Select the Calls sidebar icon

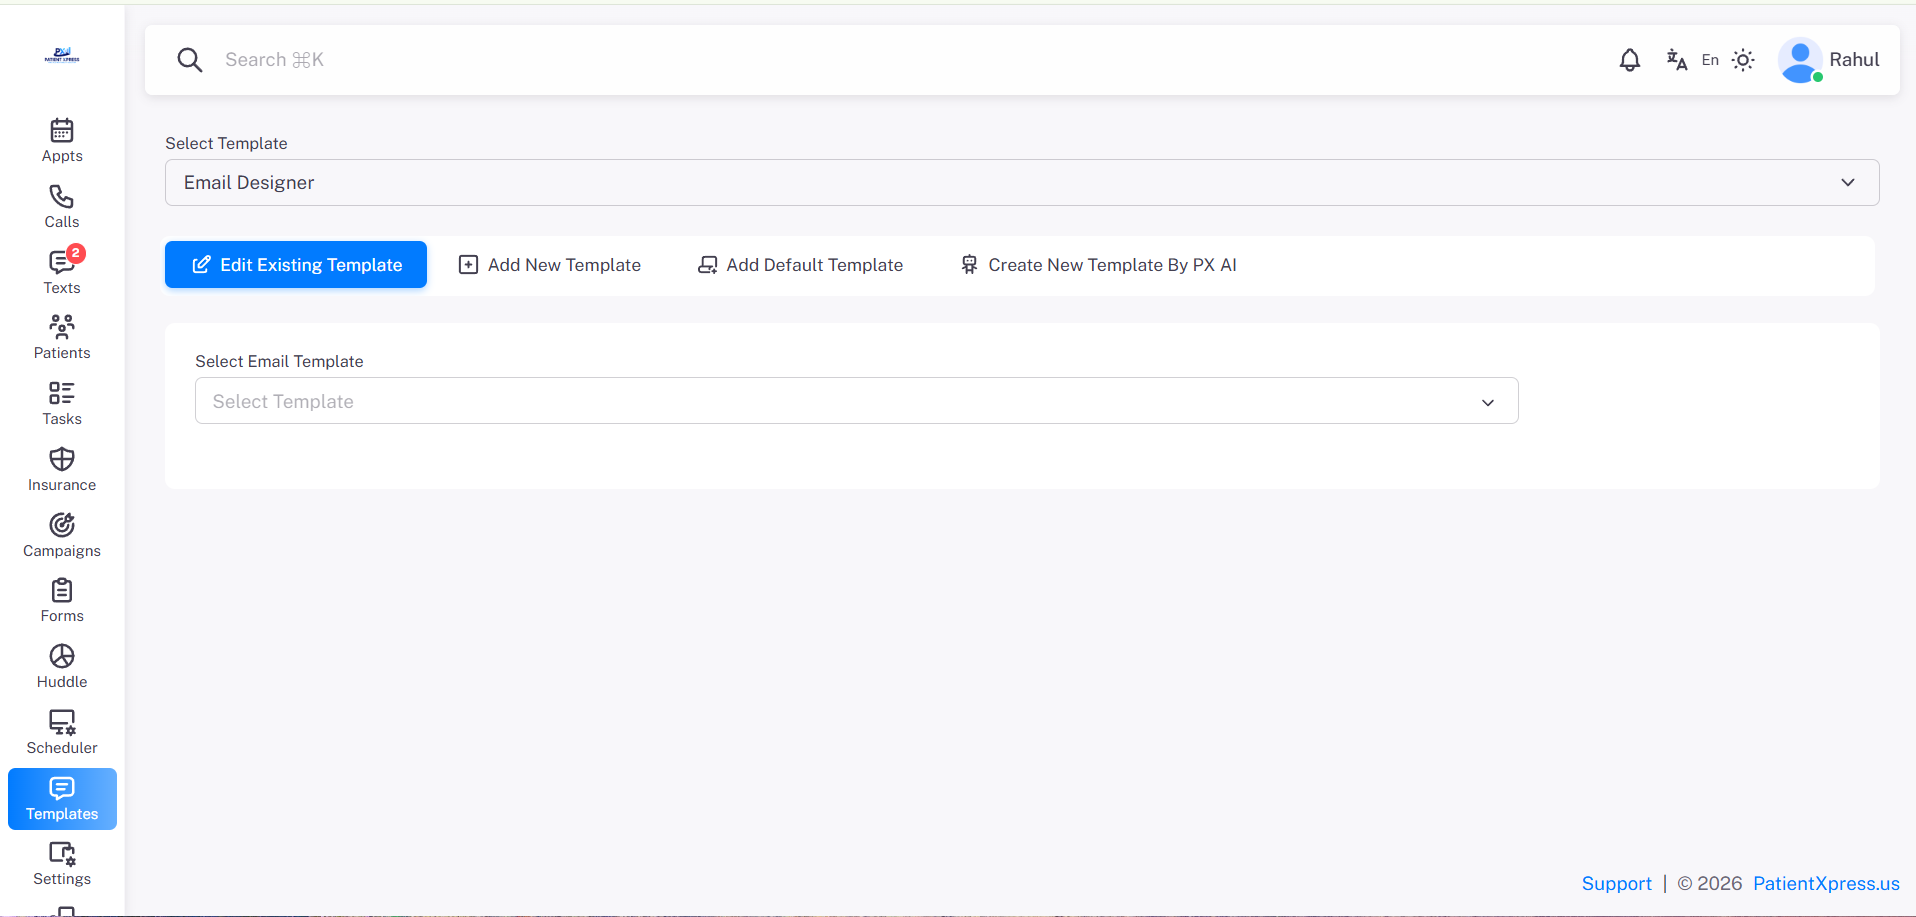point(61,205)
